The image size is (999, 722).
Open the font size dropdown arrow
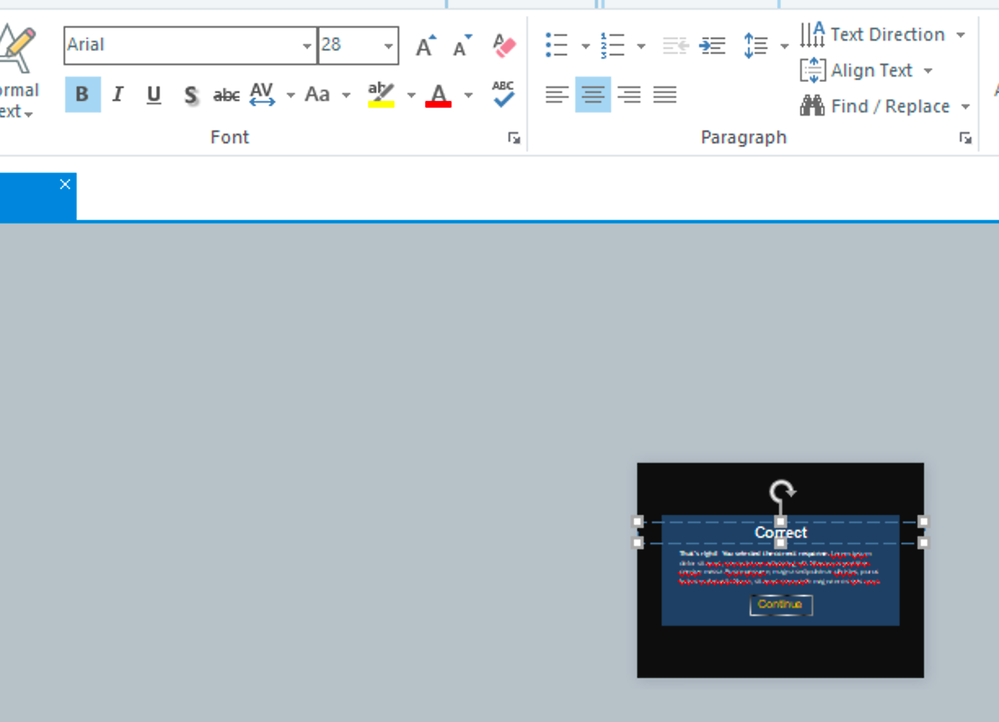point(389,46)
